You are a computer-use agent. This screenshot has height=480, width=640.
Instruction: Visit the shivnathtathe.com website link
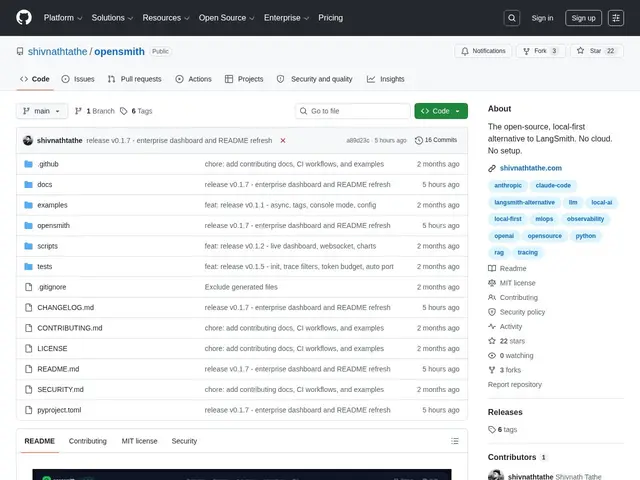531,168
